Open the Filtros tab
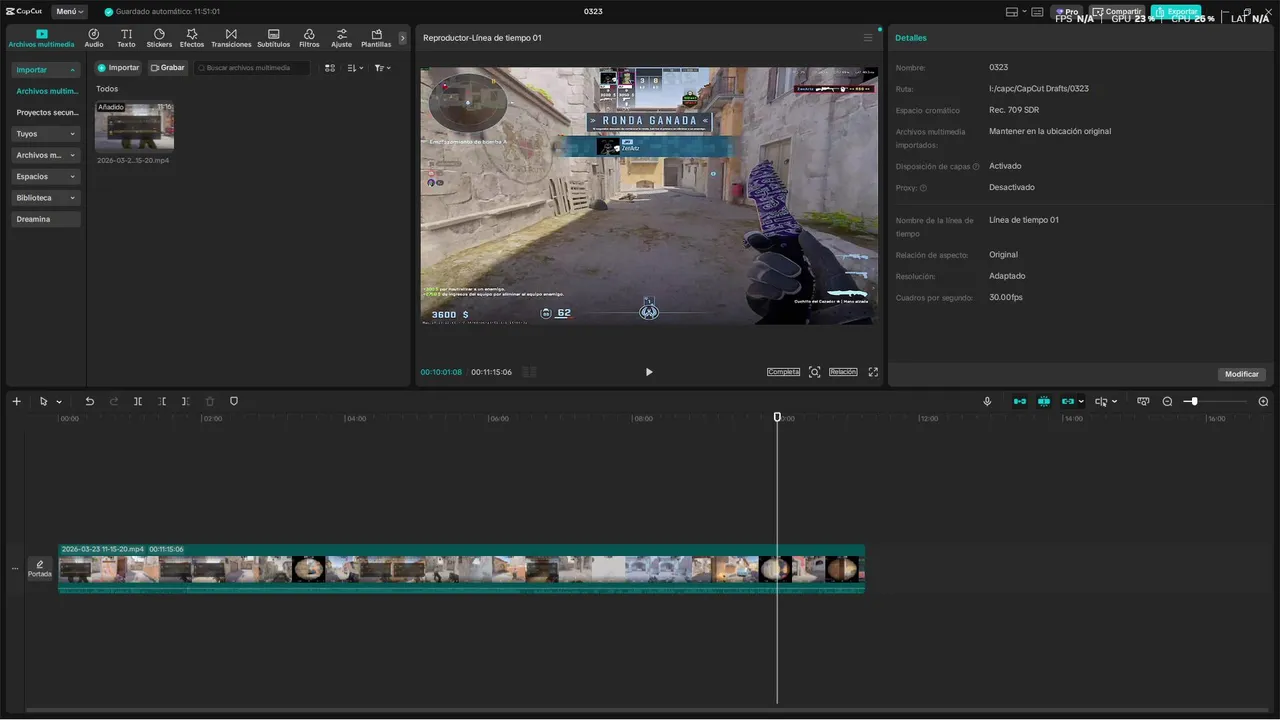Viewport: 1280px width, 720px height. point(309,38)
